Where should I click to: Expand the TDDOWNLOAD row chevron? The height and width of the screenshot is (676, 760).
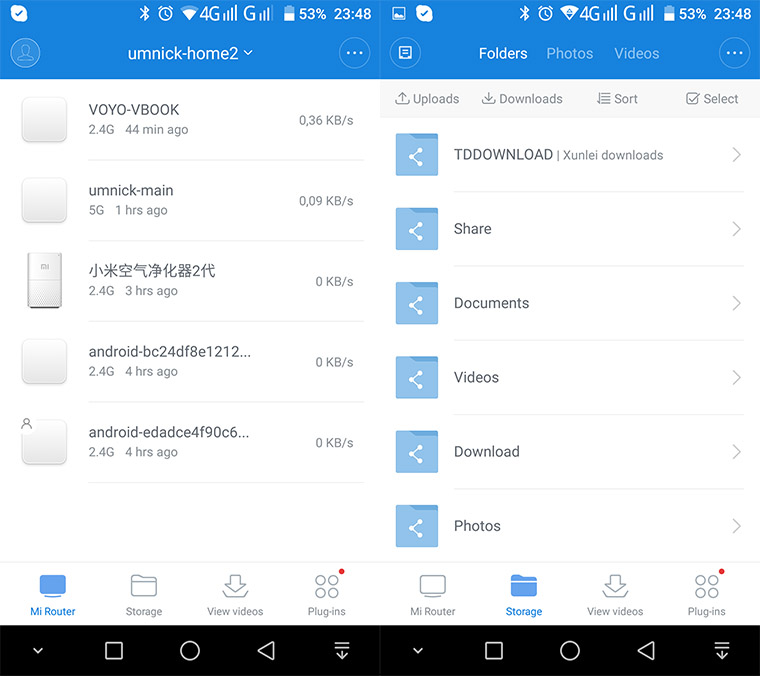(x=736, y=155)
